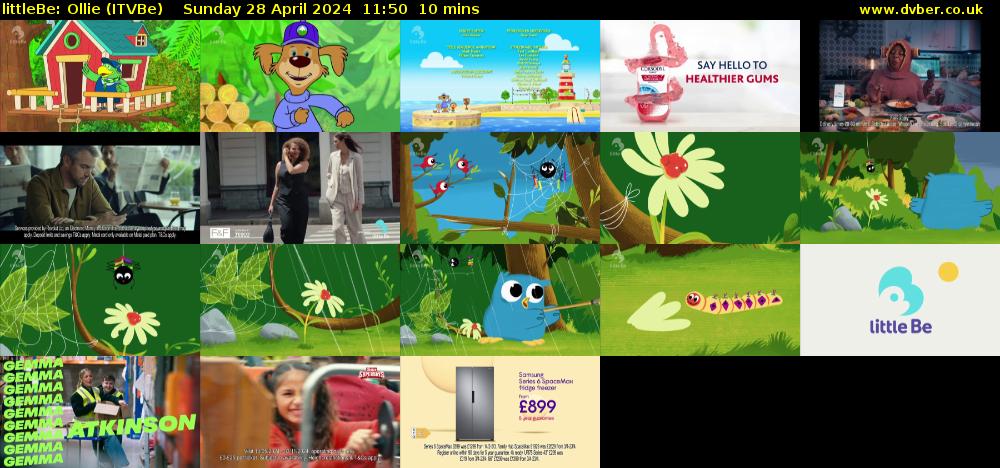Open the kitchen cooking advert thumbnail
Image resolution: width=1000 pixels, height=468 pixels.
pos(900,76)
